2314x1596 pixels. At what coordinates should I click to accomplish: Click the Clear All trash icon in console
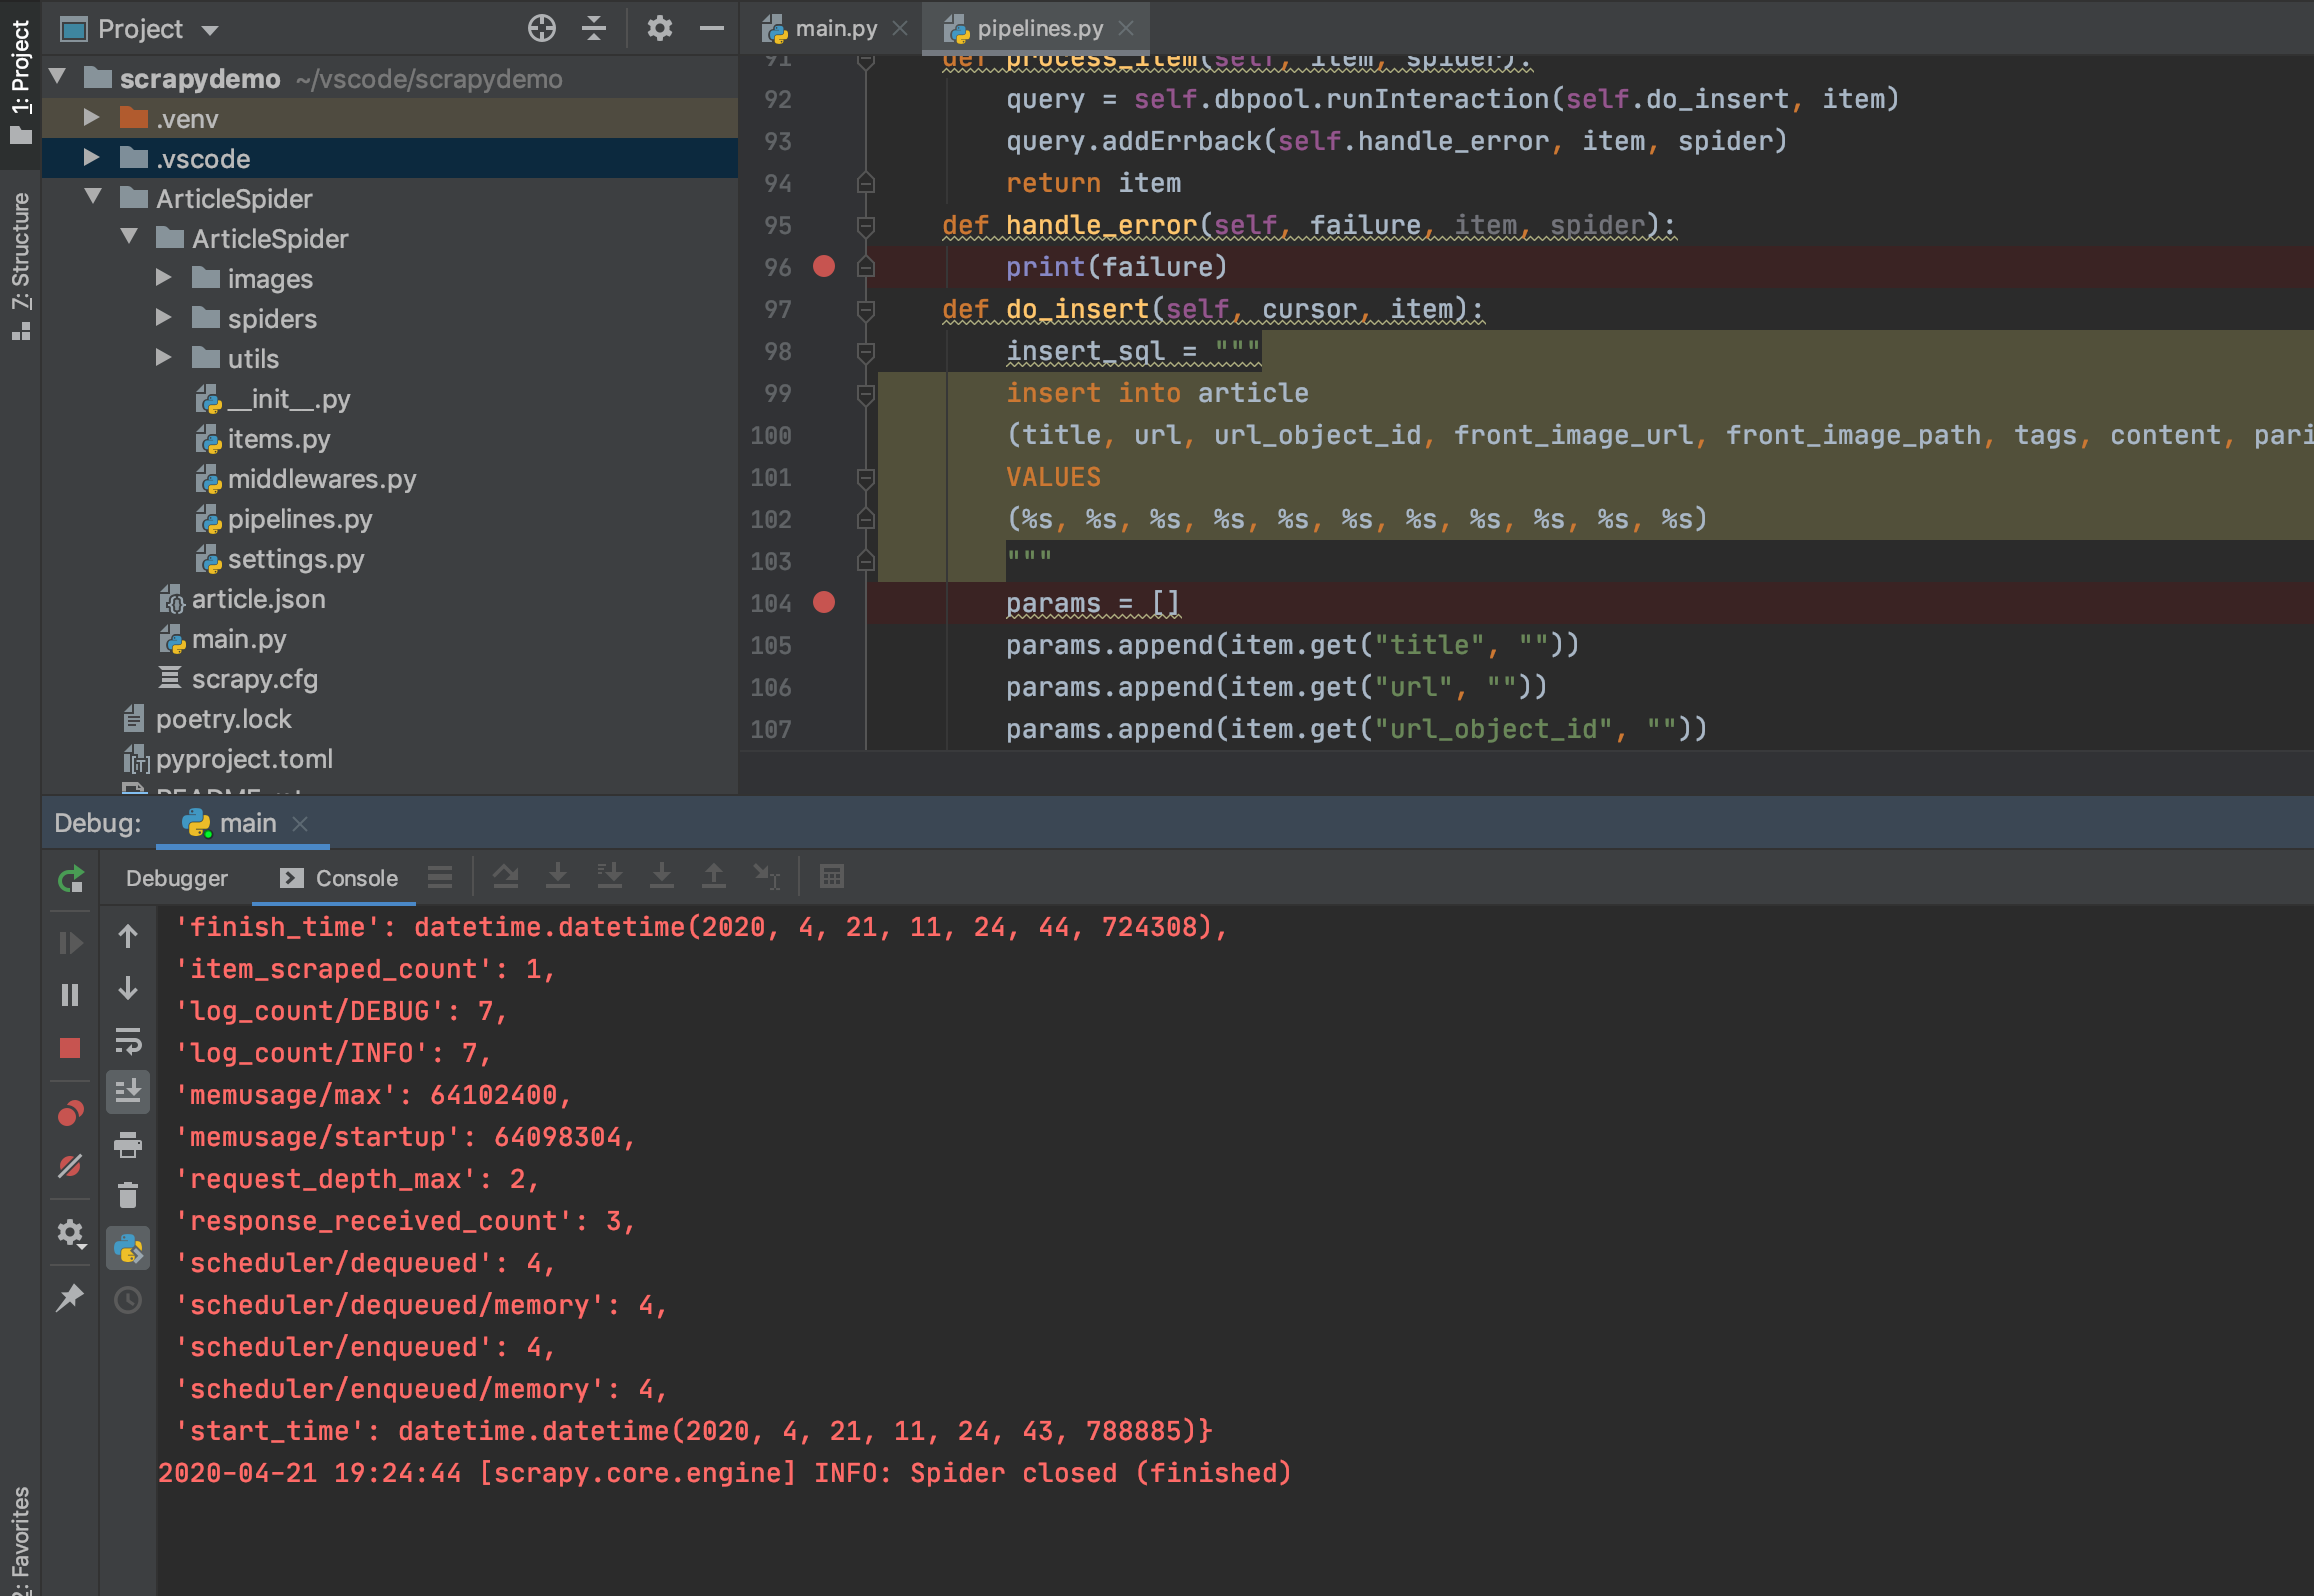128,1195
